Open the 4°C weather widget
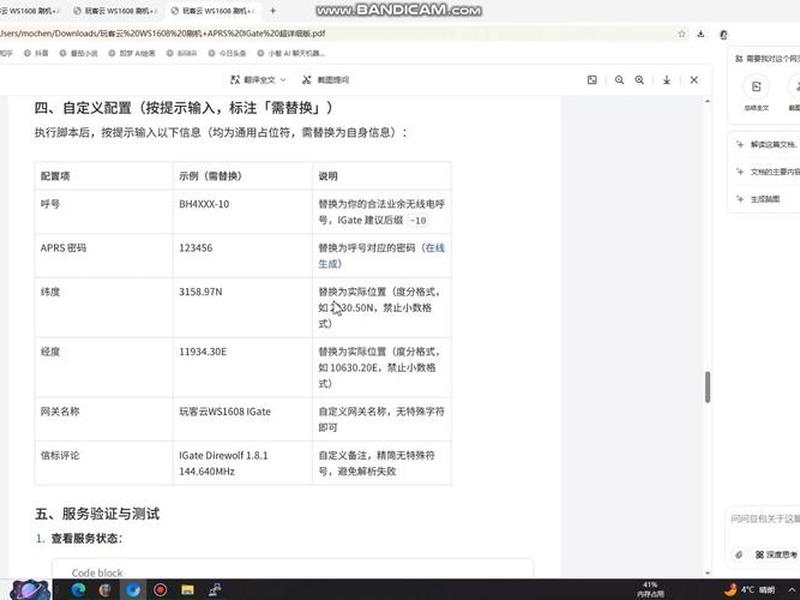 (x=749, y=590)
